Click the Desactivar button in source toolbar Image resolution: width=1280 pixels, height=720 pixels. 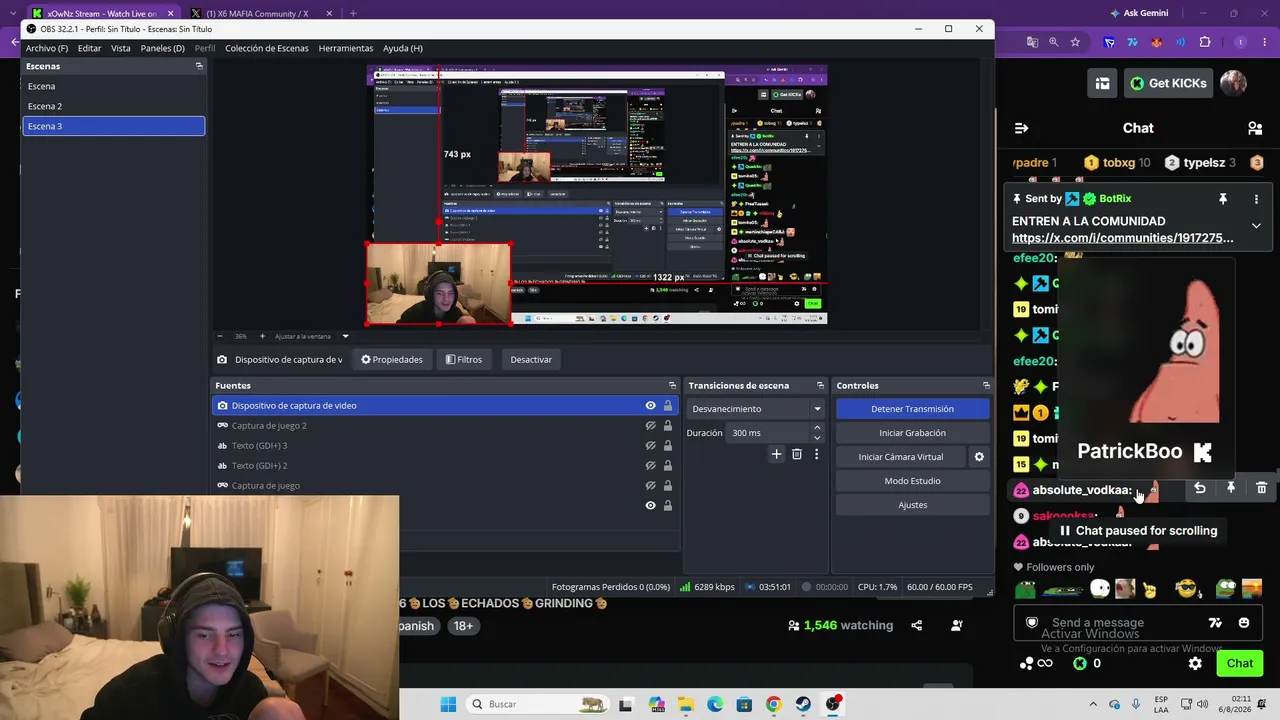coord(531,359)
